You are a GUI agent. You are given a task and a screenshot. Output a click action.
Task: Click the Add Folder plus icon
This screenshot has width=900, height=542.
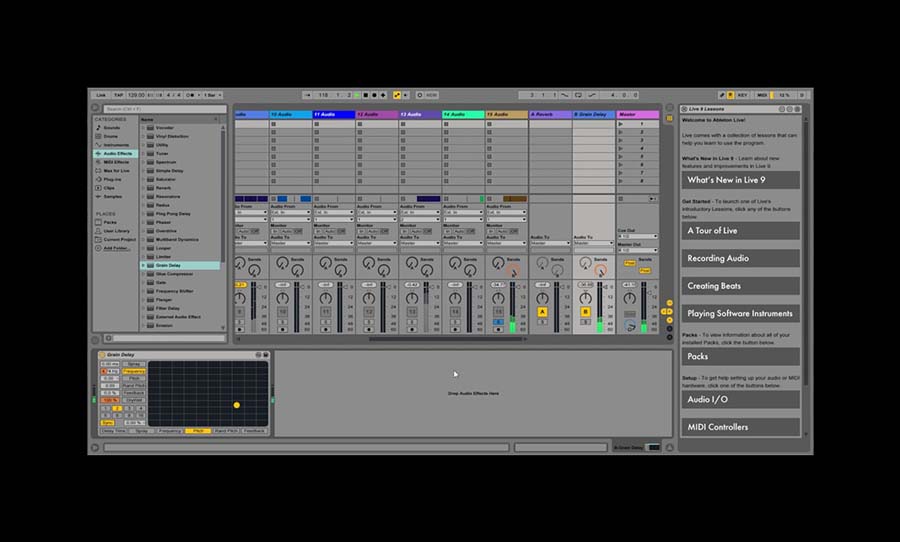coord(98,248)
